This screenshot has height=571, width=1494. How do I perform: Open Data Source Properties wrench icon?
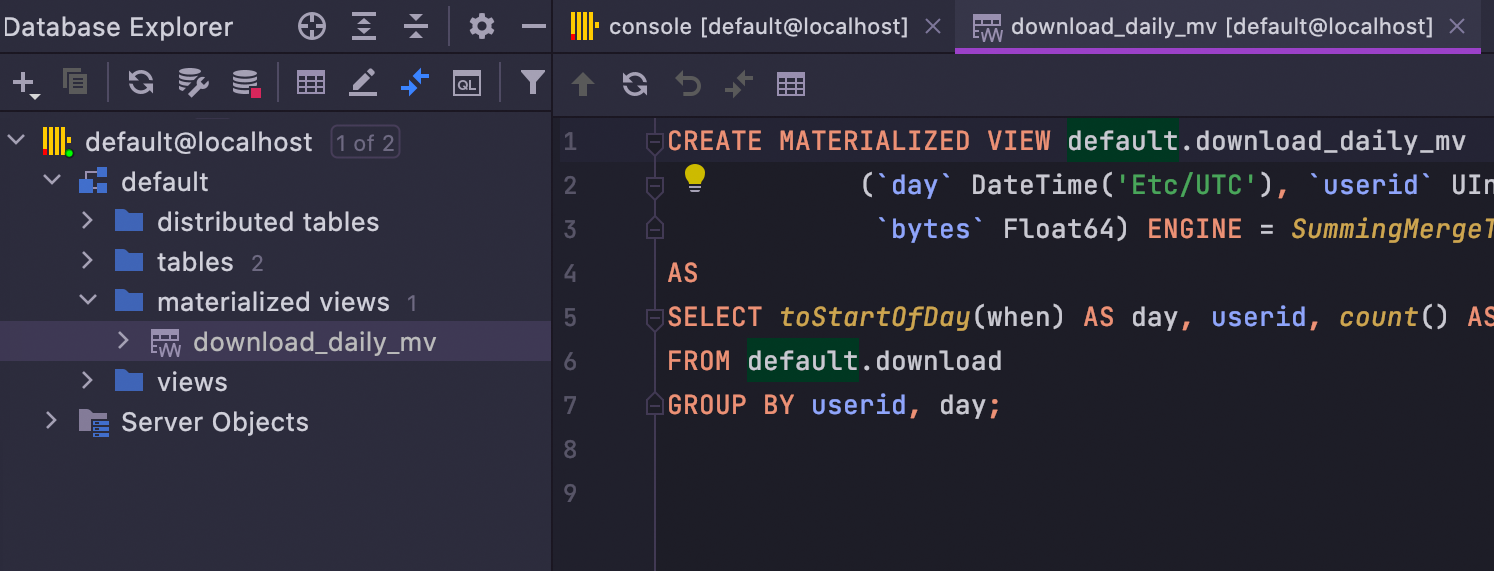pos(193,83)
